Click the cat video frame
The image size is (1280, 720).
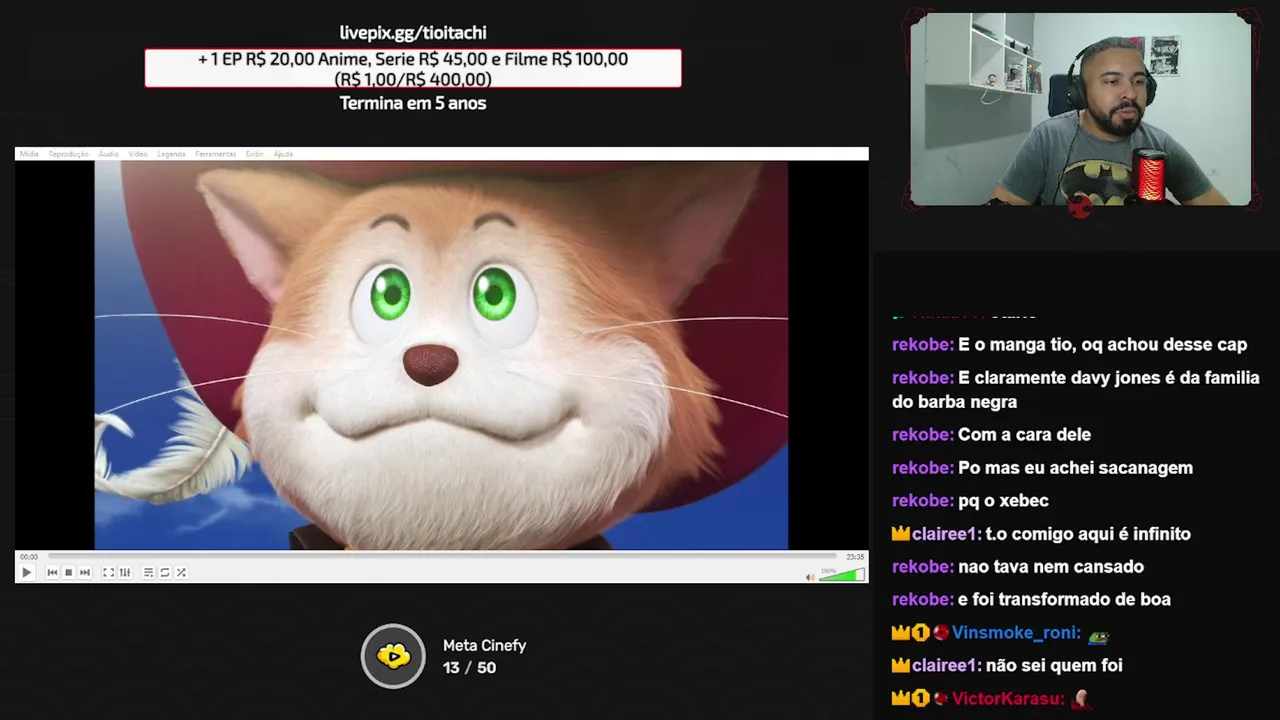click(x=441, y=355)
